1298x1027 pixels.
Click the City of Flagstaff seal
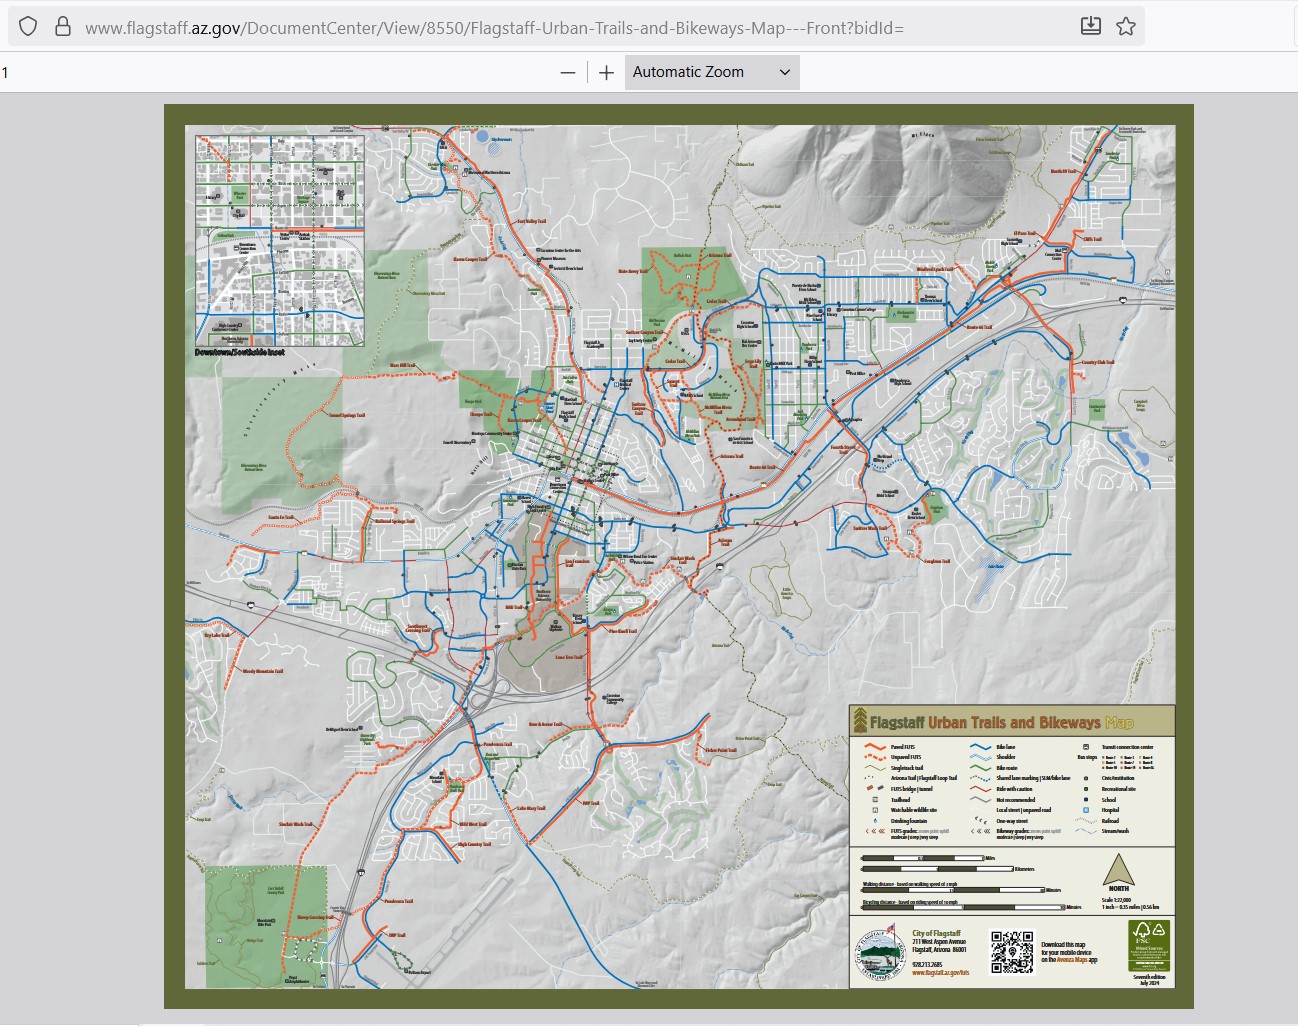click(879, 951)
